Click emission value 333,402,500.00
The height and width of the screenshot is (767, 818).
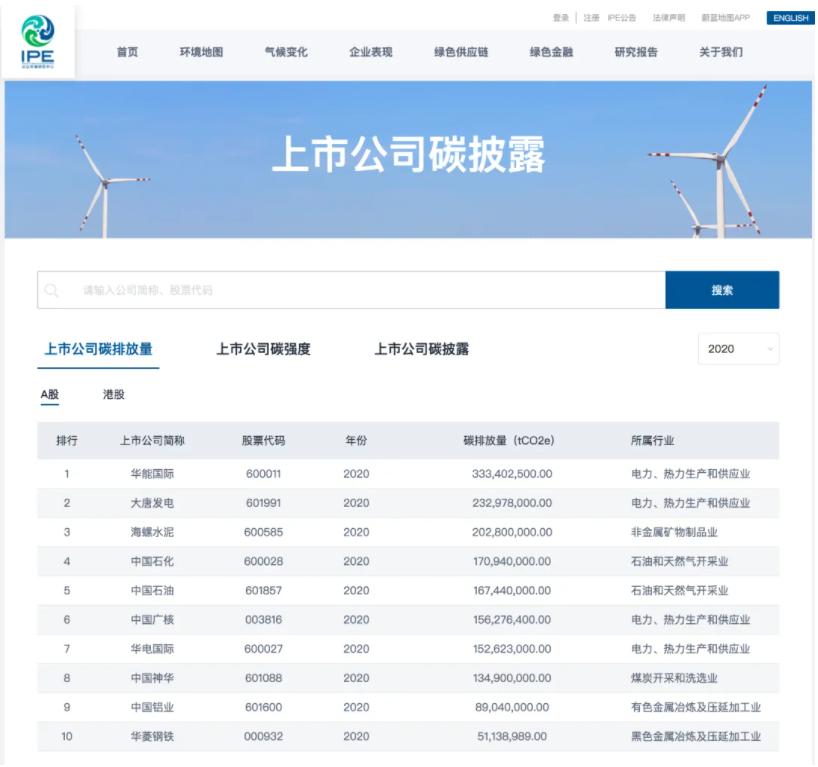512,474
